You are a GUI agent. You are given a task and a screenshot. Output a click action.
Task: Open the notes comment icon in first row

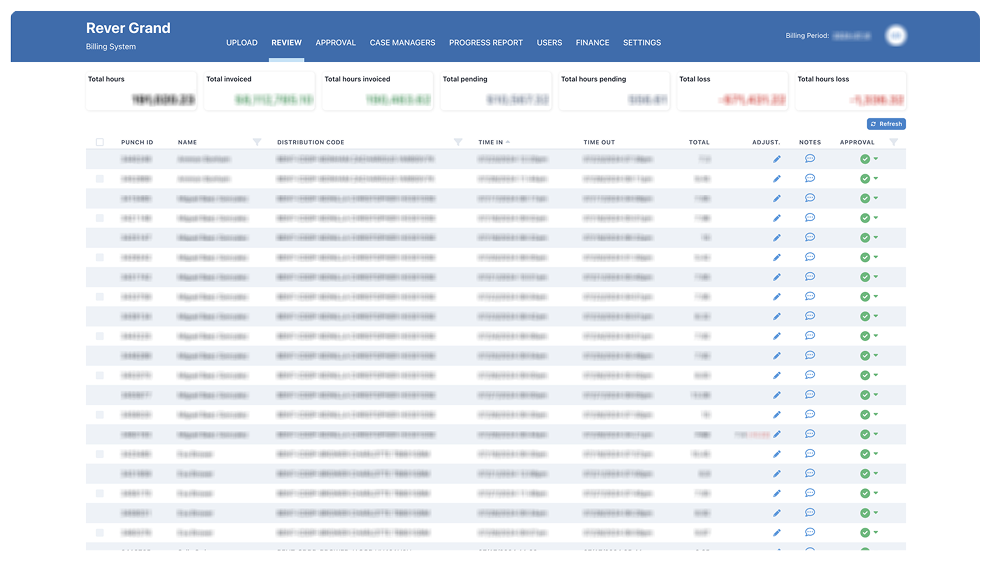(x=810, y=159)
